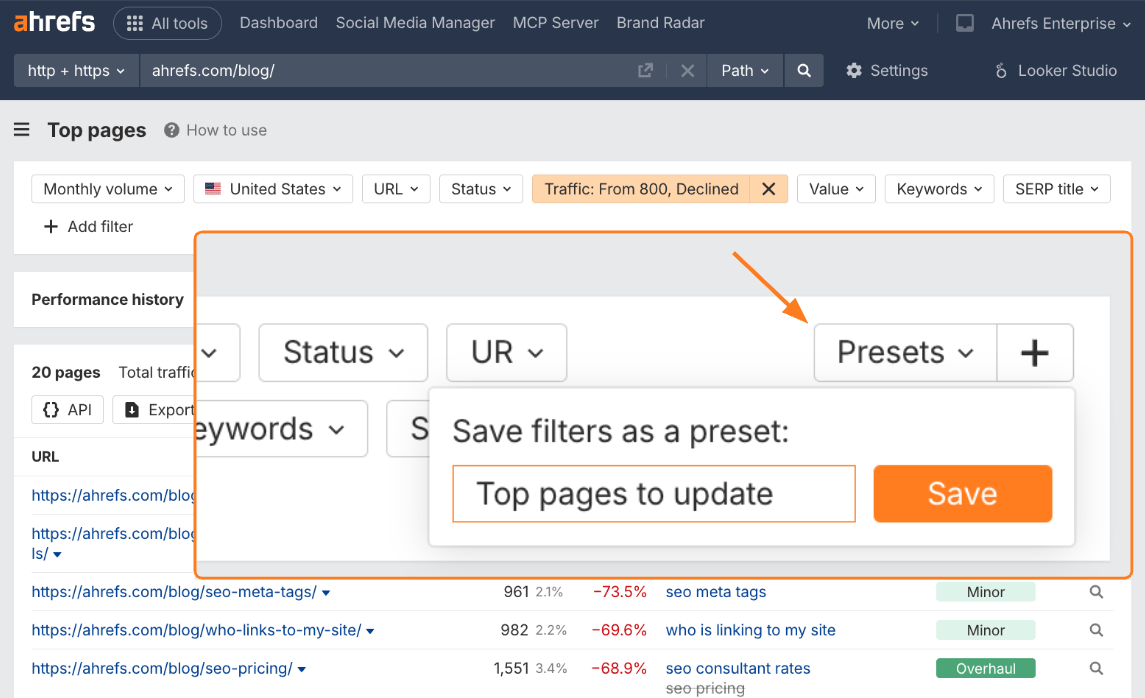1145x698 pixels.
Task: Open the All tools launcher grid icon
Action: pyautogui.click(x=134, y=22)
